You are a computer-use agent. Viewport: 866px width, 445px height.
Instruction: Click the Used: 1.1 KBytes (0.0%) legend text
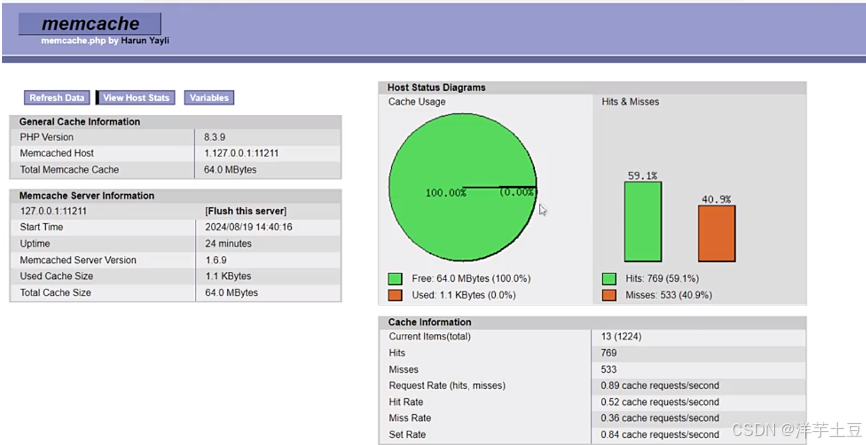[x=464, y=295]
